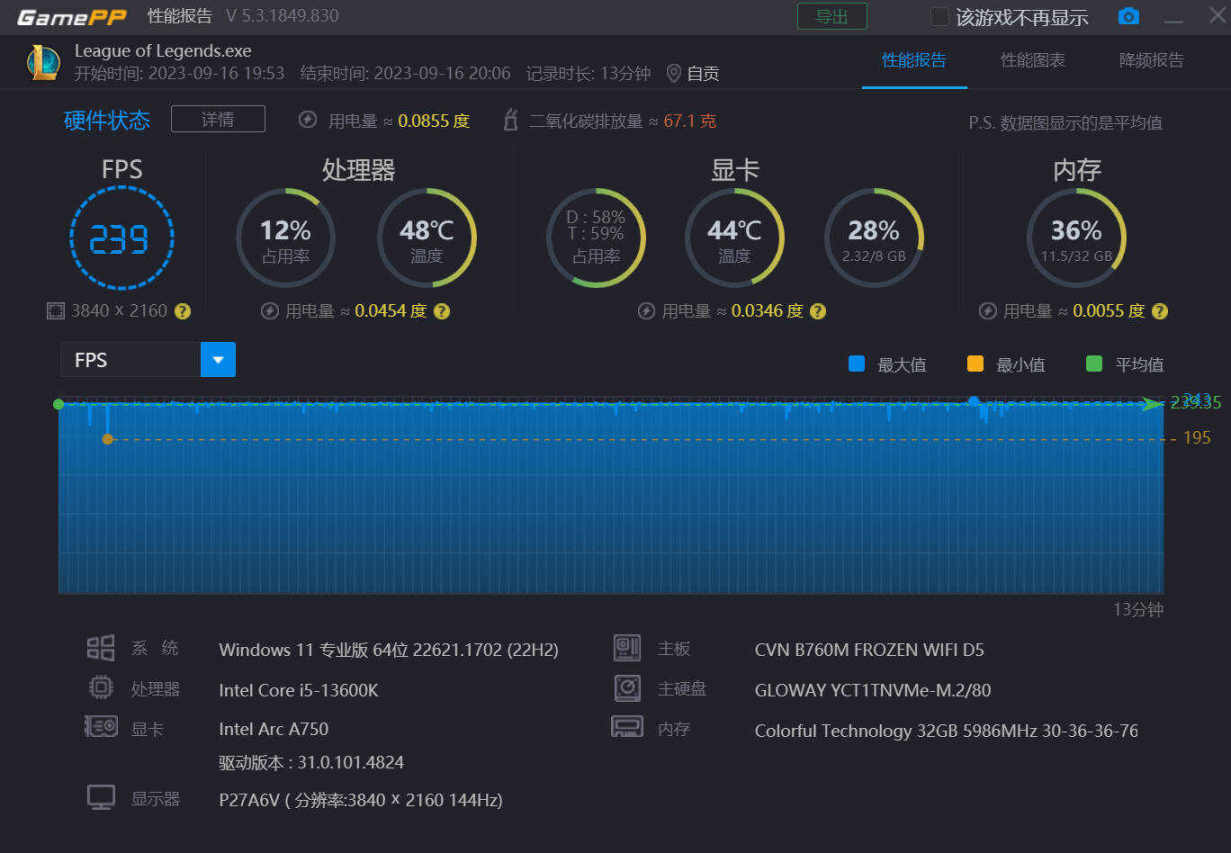Click the 13分钟 chart duration label
The height and width of the screenshot is (853, 1231).
coord(1139,609)
